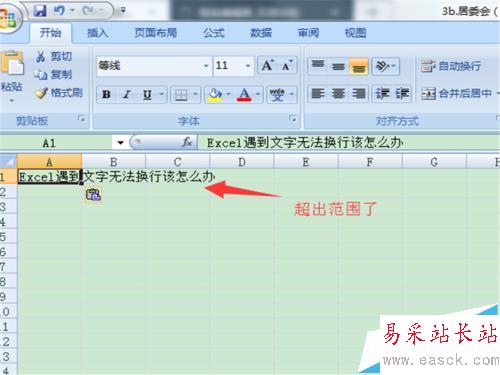The height and width of the screenshot is (375, 500).
Task: Increase indent
Action: (x=402, y=93)
